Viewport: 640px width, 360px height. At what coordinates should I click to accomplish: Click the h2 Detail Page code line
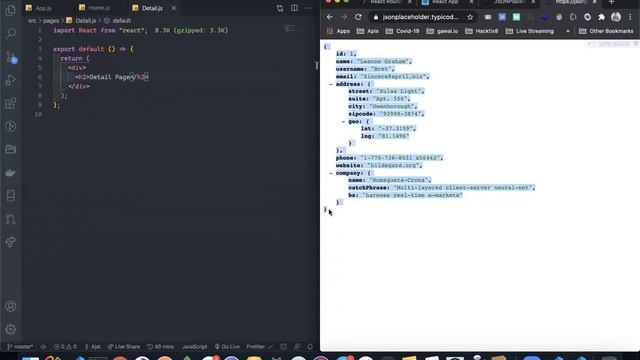pyautogui.click(x=112, y=77)
